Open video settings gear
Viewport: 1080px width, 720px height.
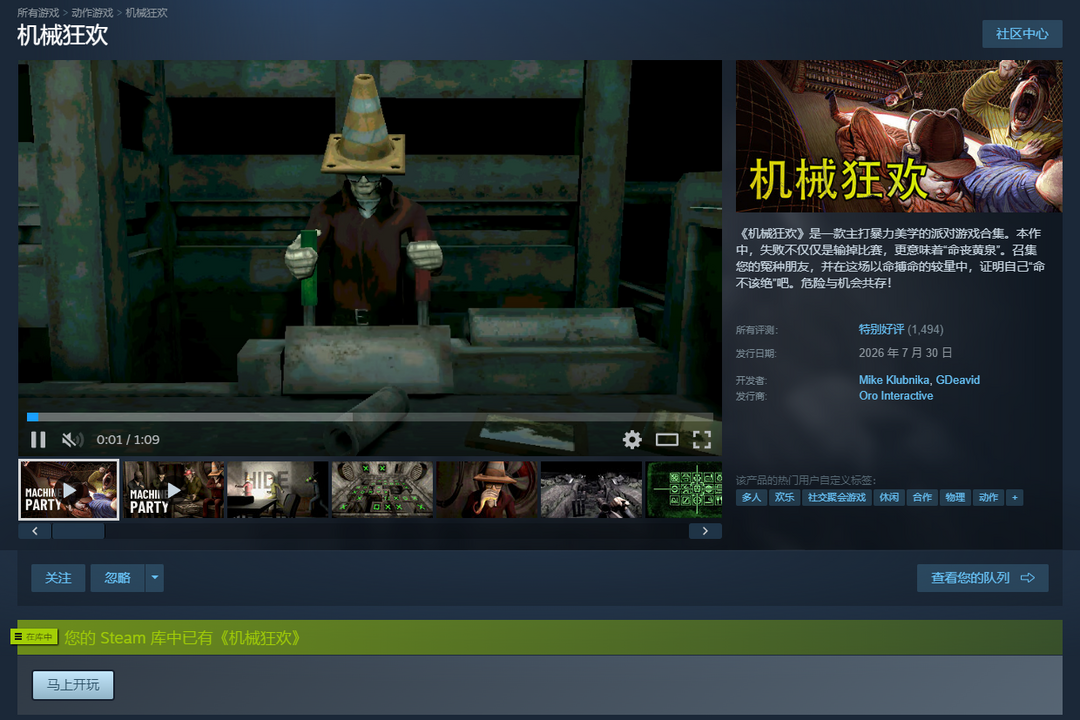[x=632, y=440]
